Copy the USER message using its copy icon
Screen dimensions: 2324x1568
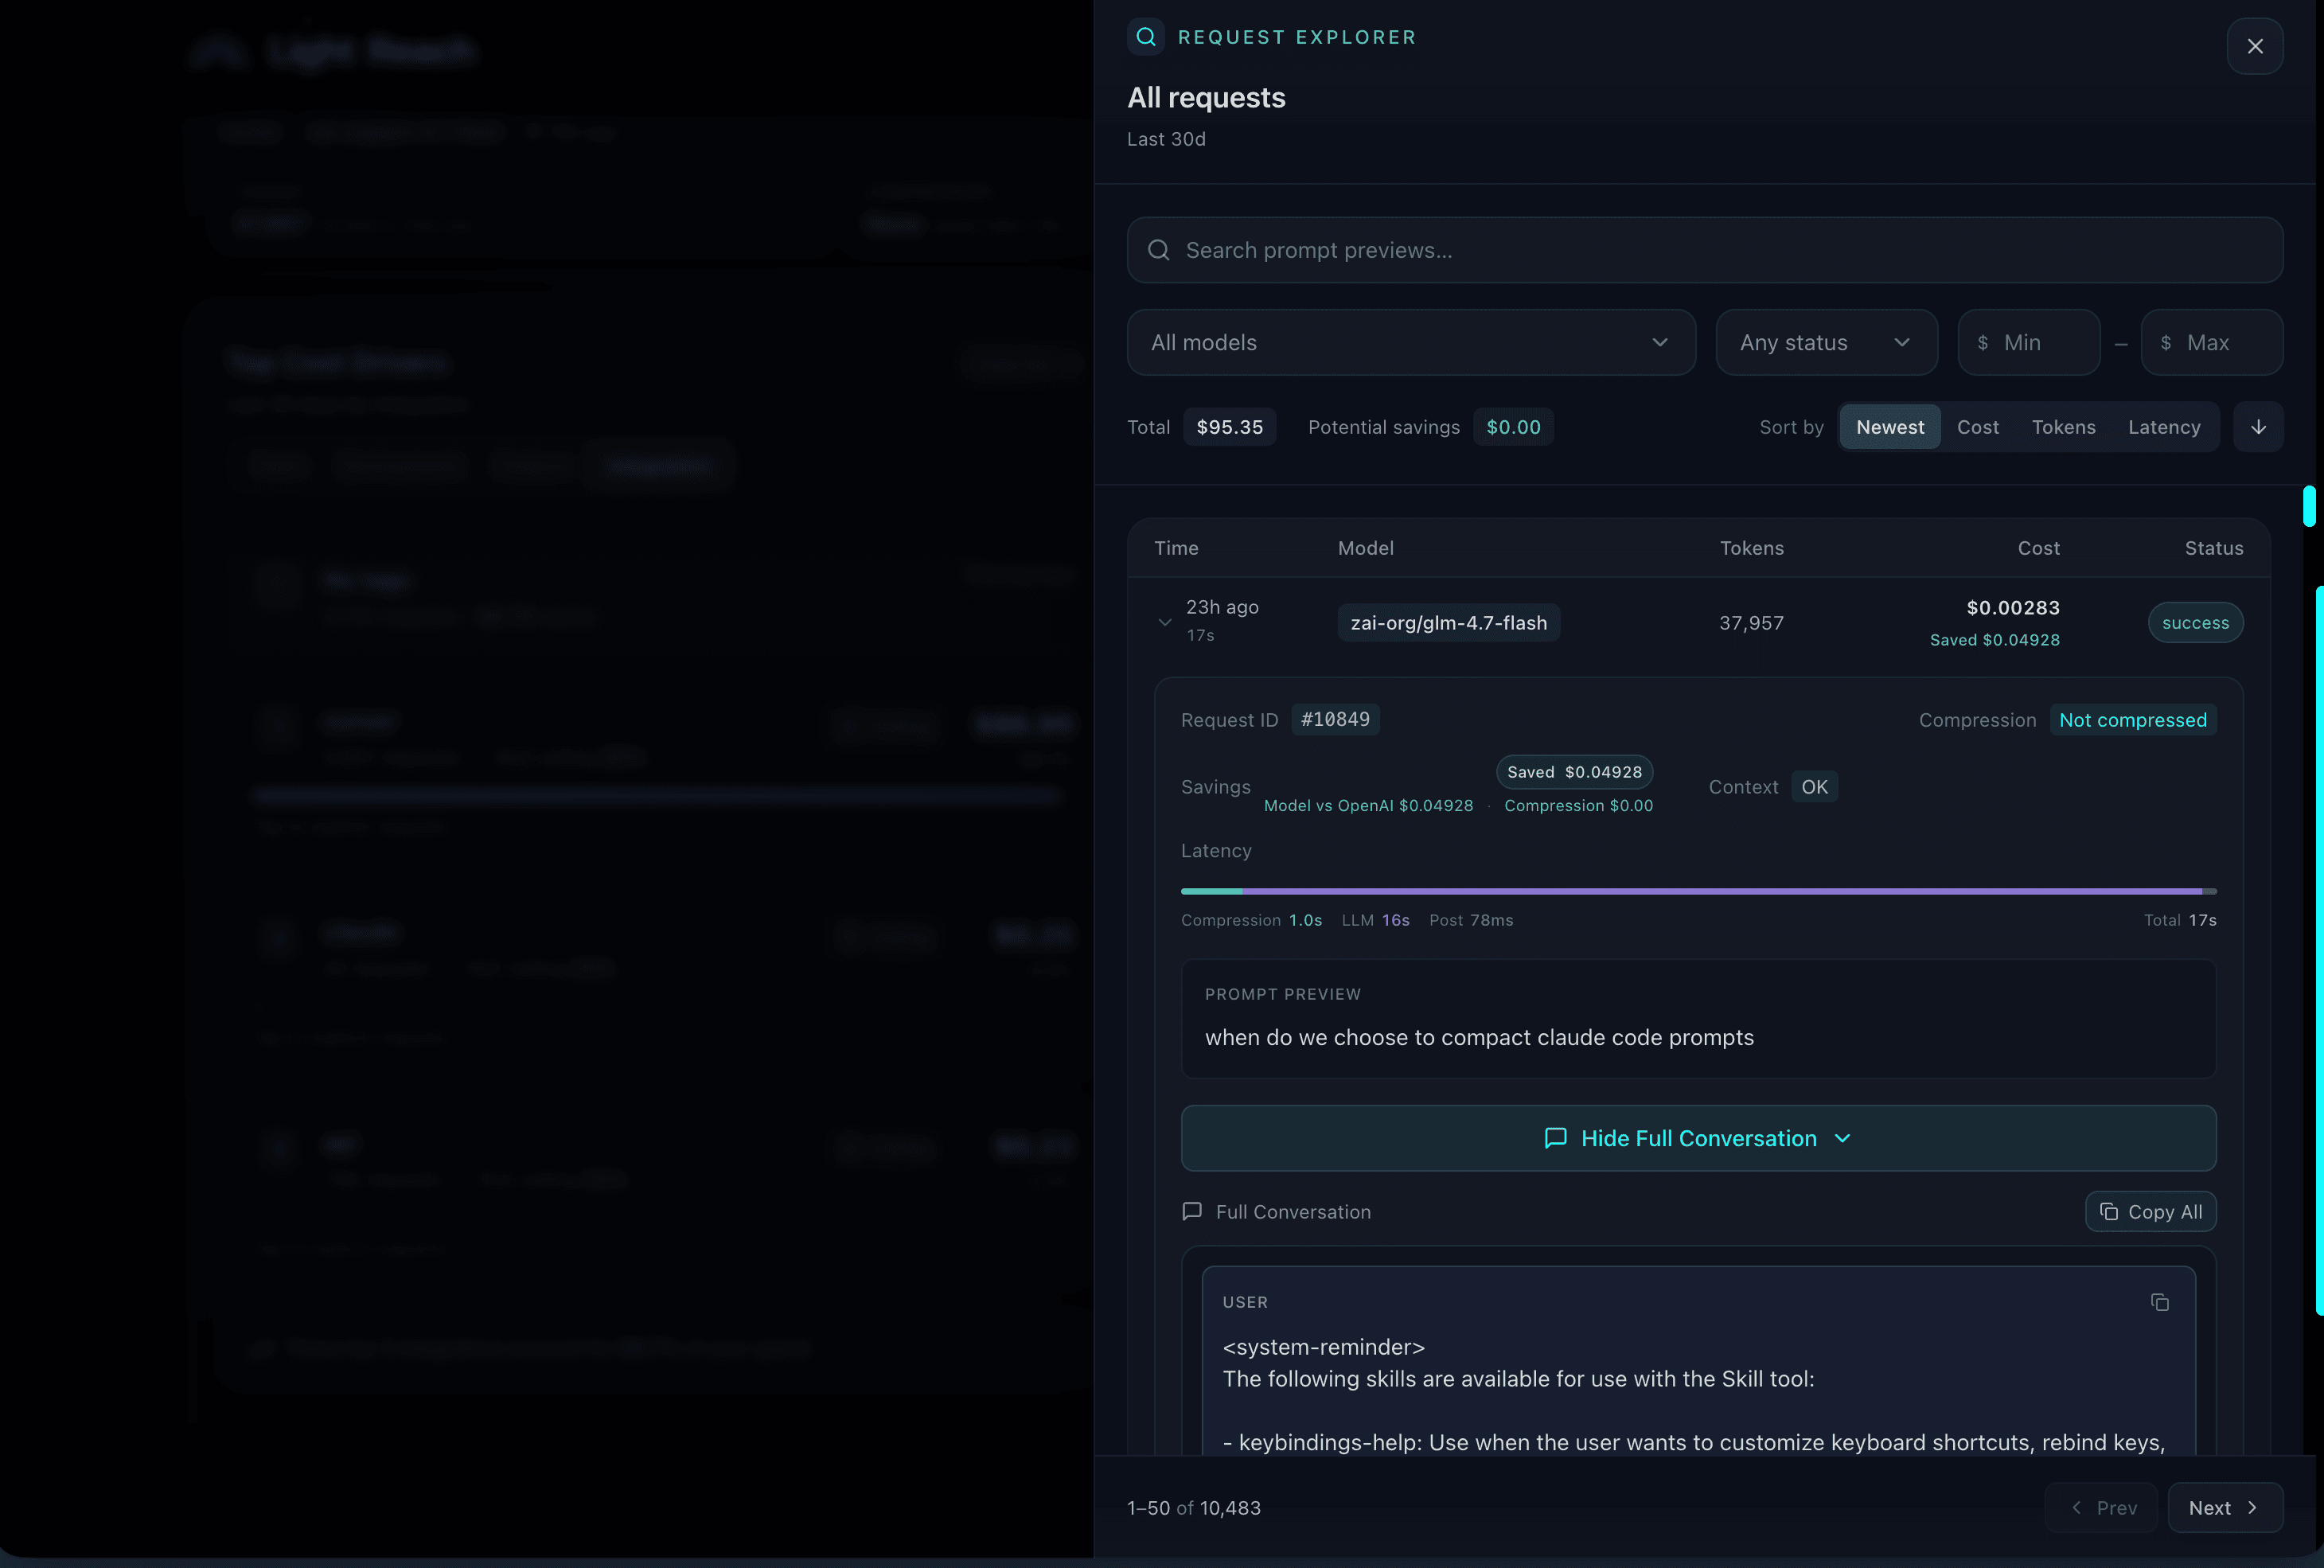point(2160,1302)
